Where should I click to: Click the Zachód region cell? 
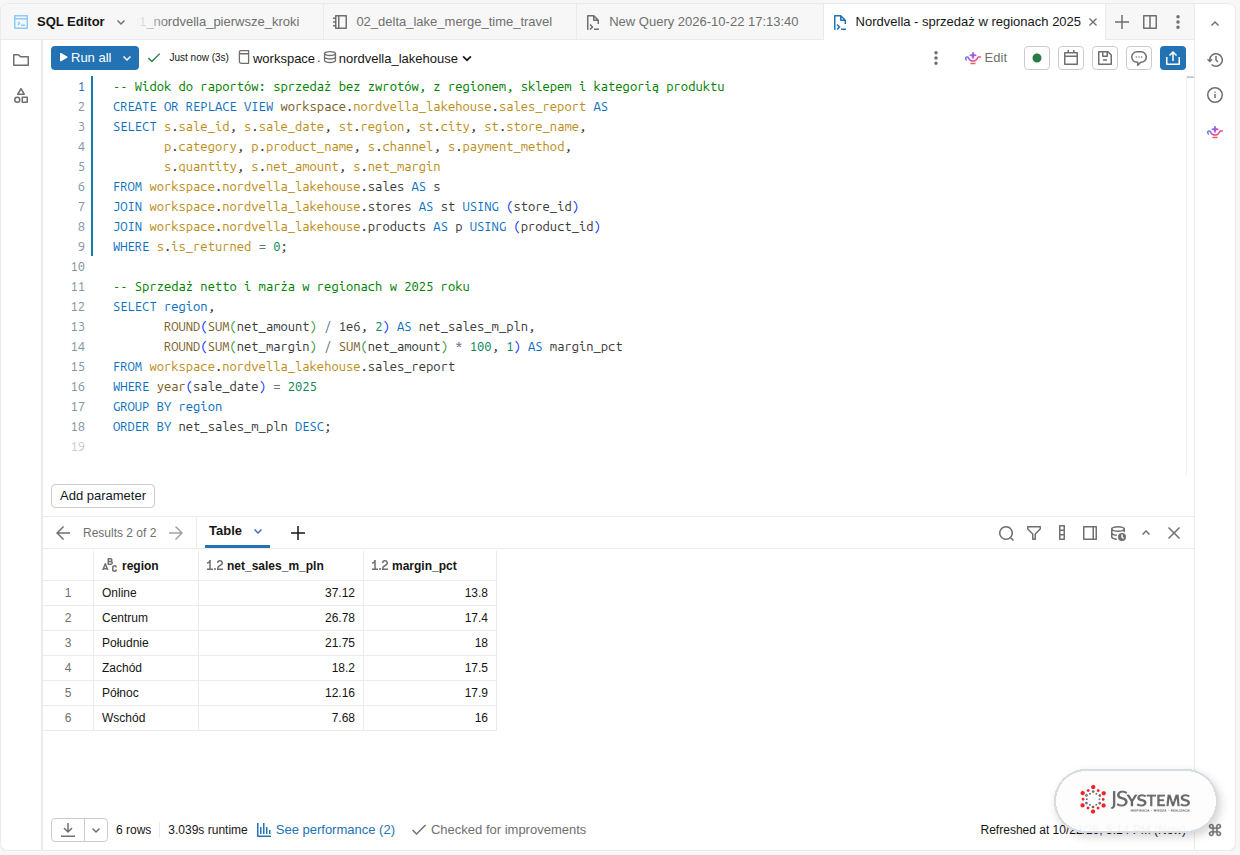[146, 668]
